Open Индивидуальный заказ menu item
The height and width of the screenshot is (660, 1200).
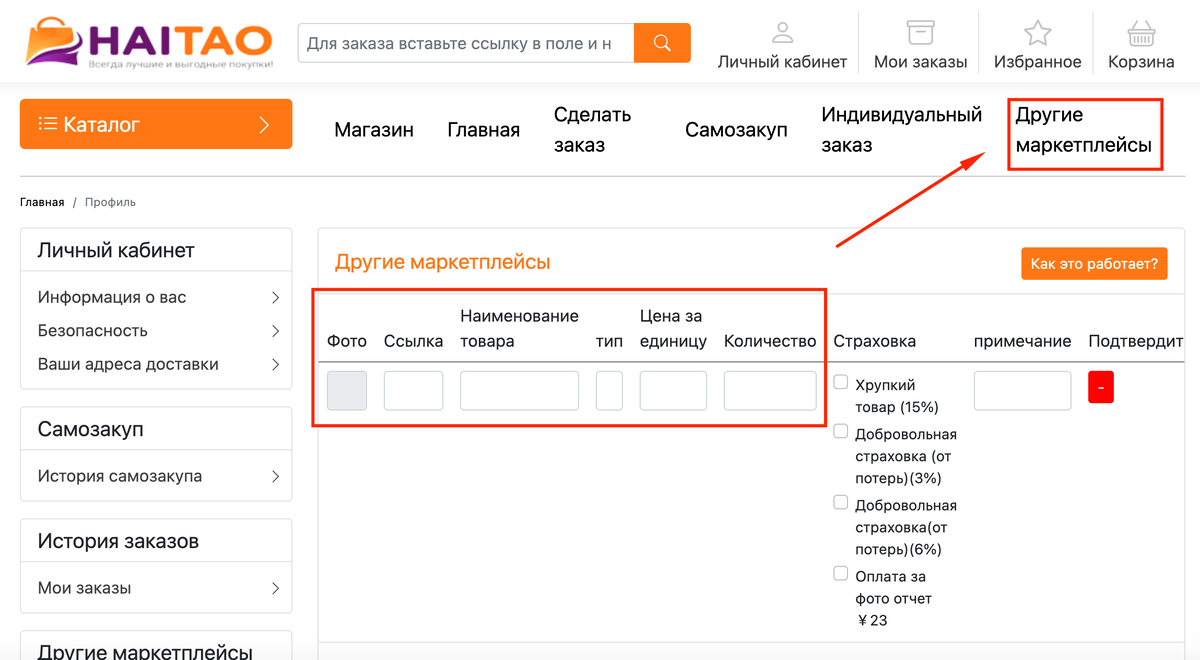click(902, 130)
